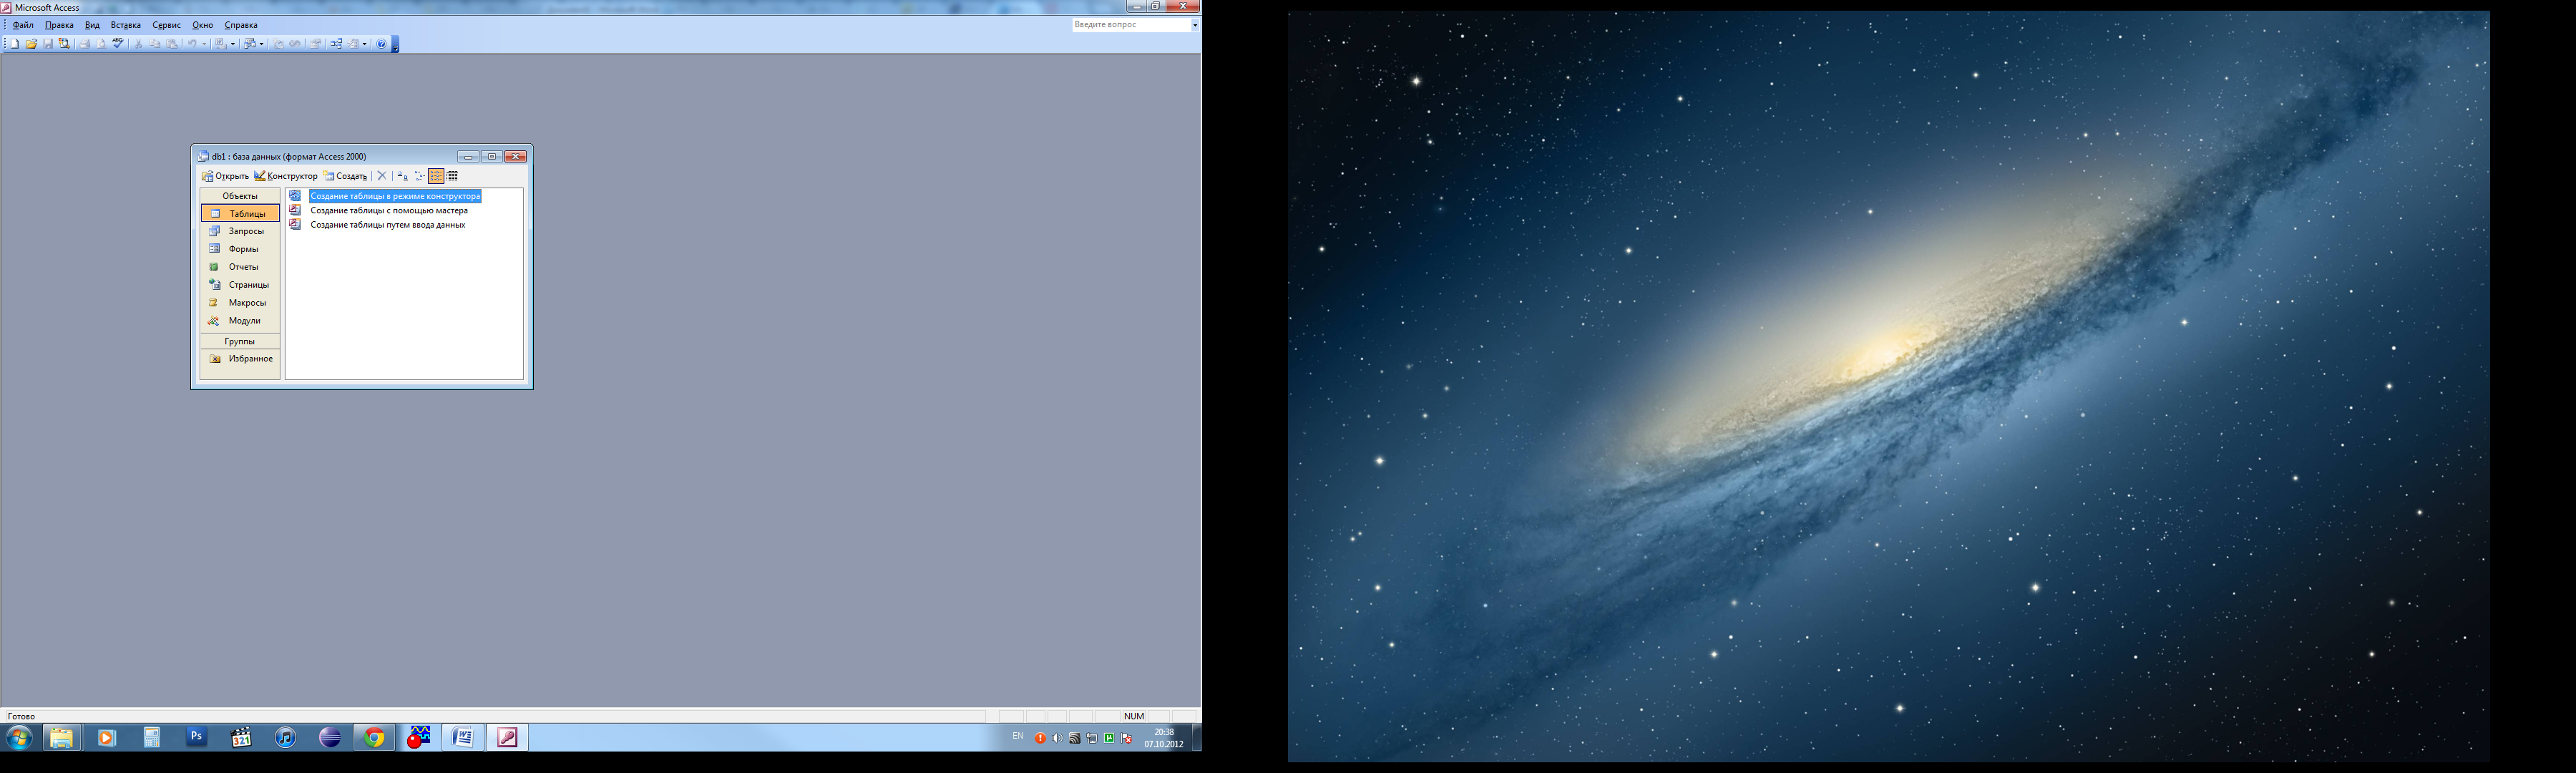This screenshot has height=773, width=2576.
Task: Click the Paste clipboard icon
Action: [172, 44]
